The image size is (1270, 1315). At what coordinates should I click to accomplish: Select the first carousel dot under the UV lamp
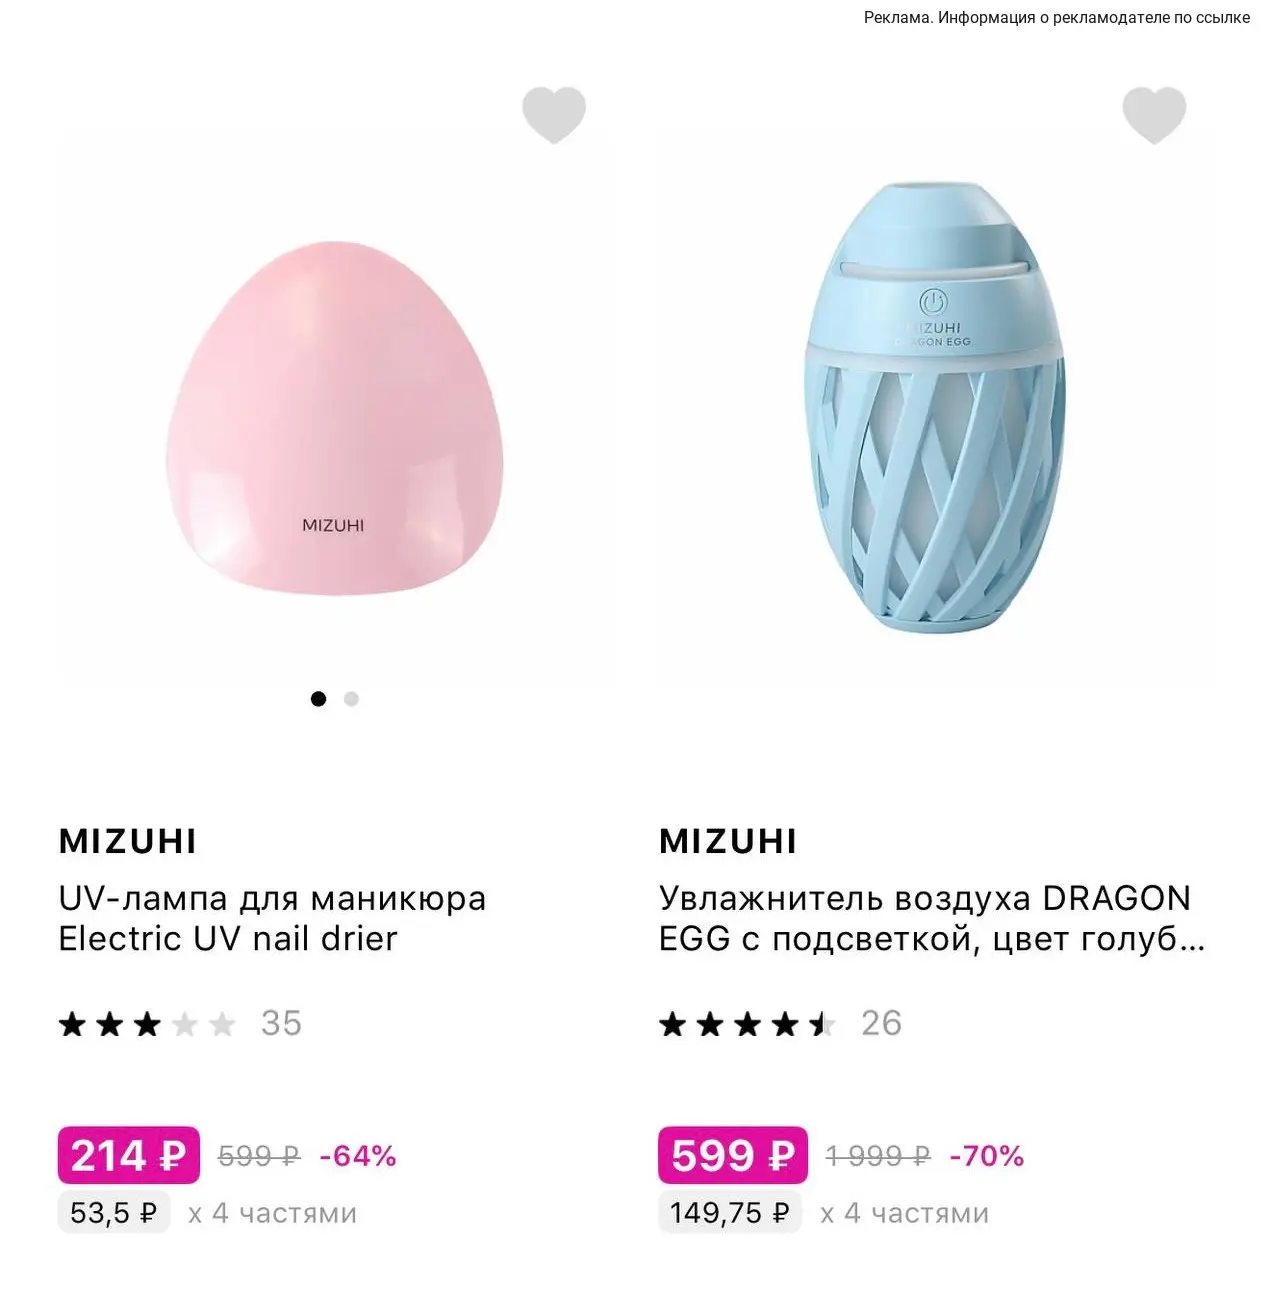tap(318, 699)
